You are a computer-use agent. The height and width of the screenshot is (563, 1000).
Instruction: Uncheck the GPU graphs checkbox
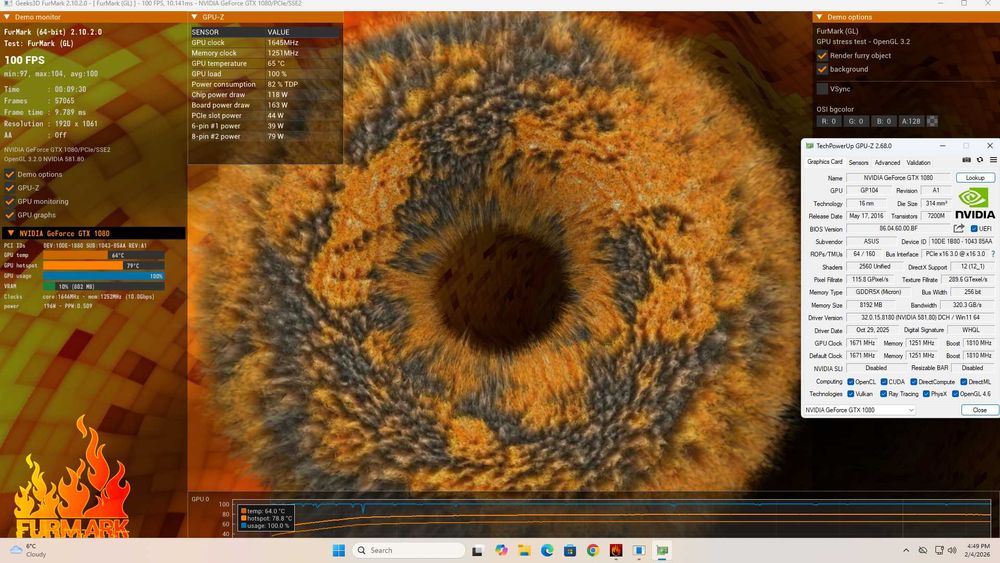pos(9,215)
